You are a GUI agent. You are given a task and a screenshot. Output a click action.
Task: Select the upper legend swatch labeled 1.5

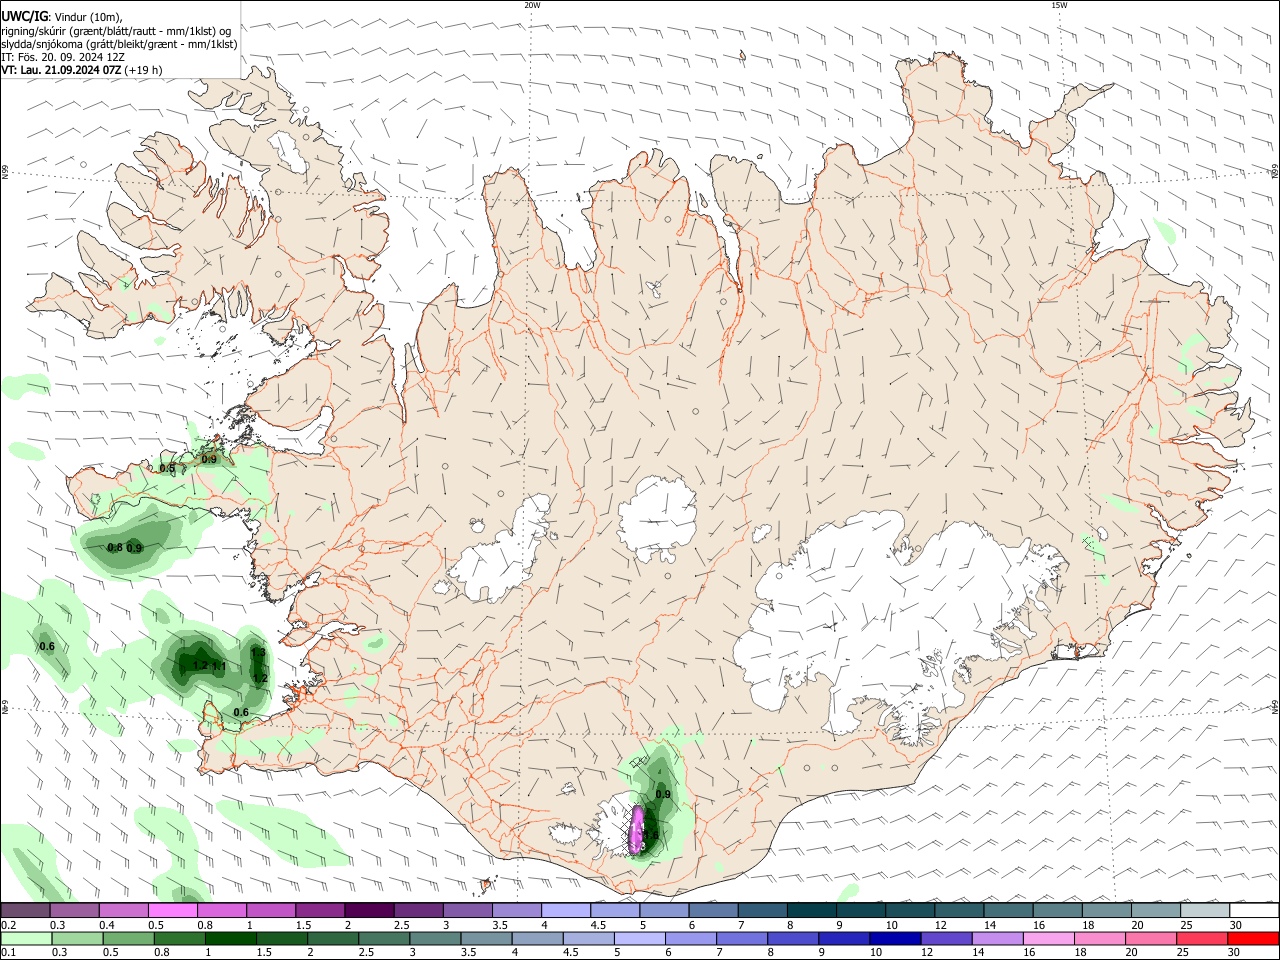pyautogui.click(x=320, y=910)
